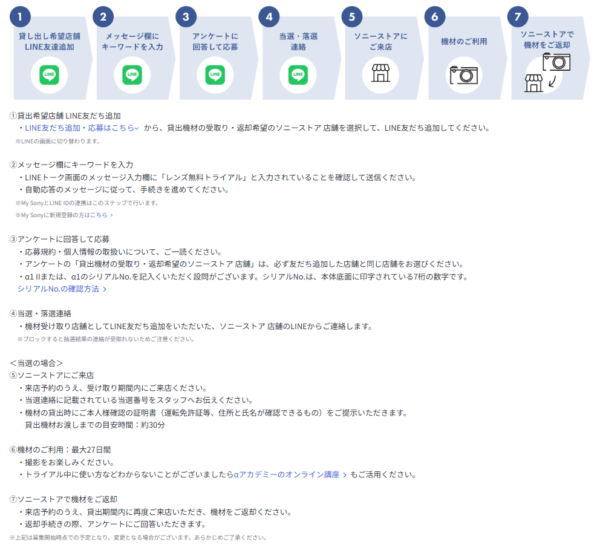The image size is (600, 556).
Task: Click the store icon in step 7 panel
Action: pyautogui.click(x=533, y=83)
